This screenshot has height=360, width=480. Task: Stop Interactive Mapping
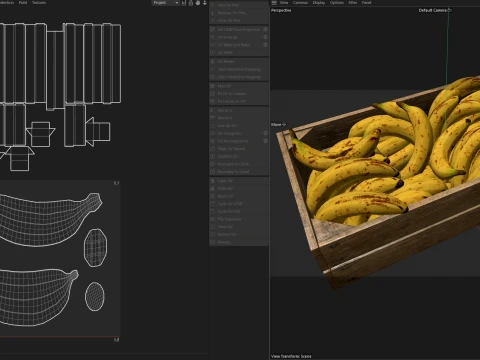tap(239, 77)
